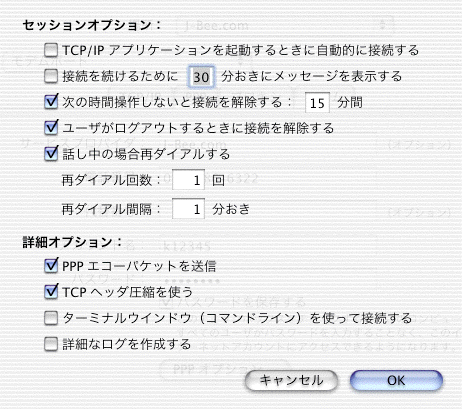
Task: Click the TCP/IP アプリケーション auto-connect label
Action: [x=241, y=50]
